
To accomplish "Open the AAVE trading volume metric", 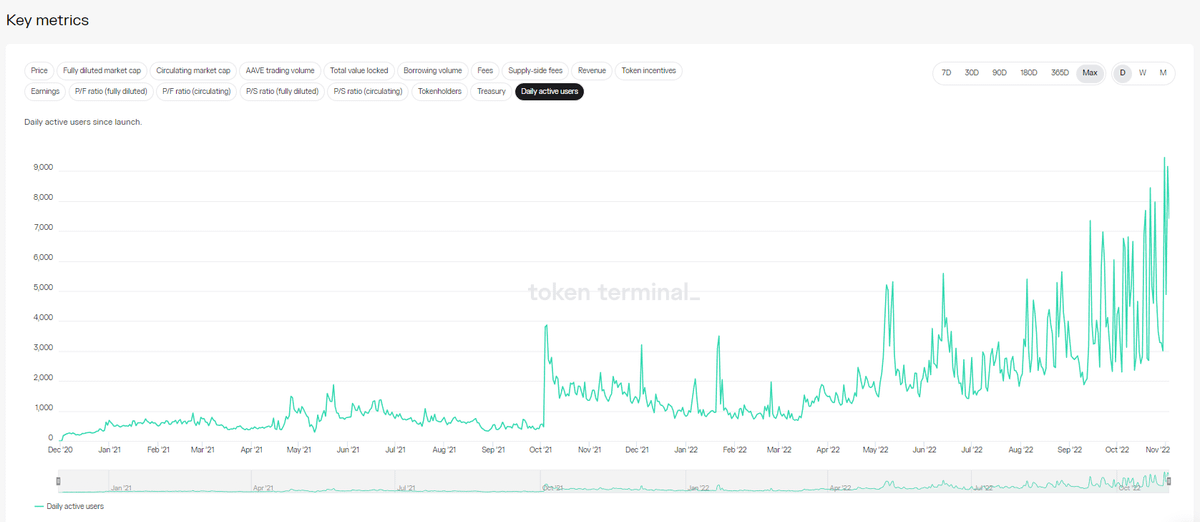I will [280, 71].
